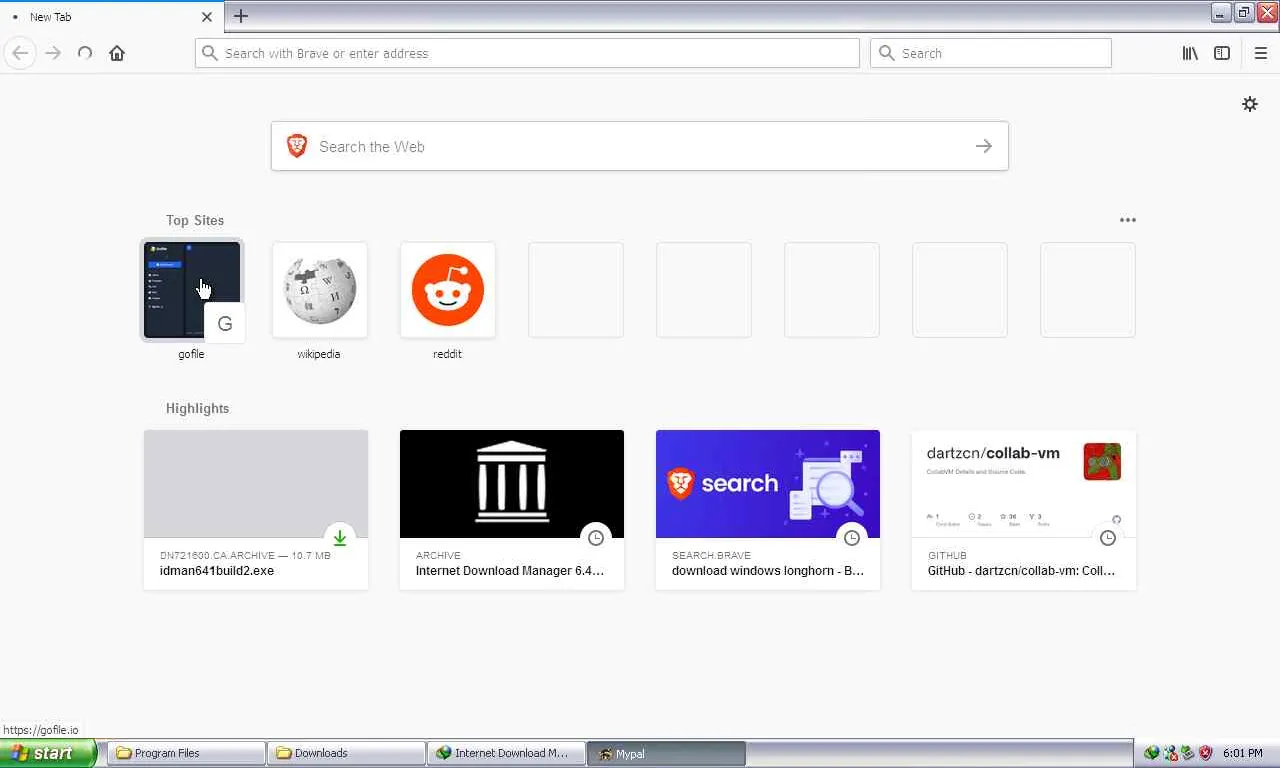Select the New Tab browser tab
The width and height of the screenshot is (1280, 768).
coord(110,17)
